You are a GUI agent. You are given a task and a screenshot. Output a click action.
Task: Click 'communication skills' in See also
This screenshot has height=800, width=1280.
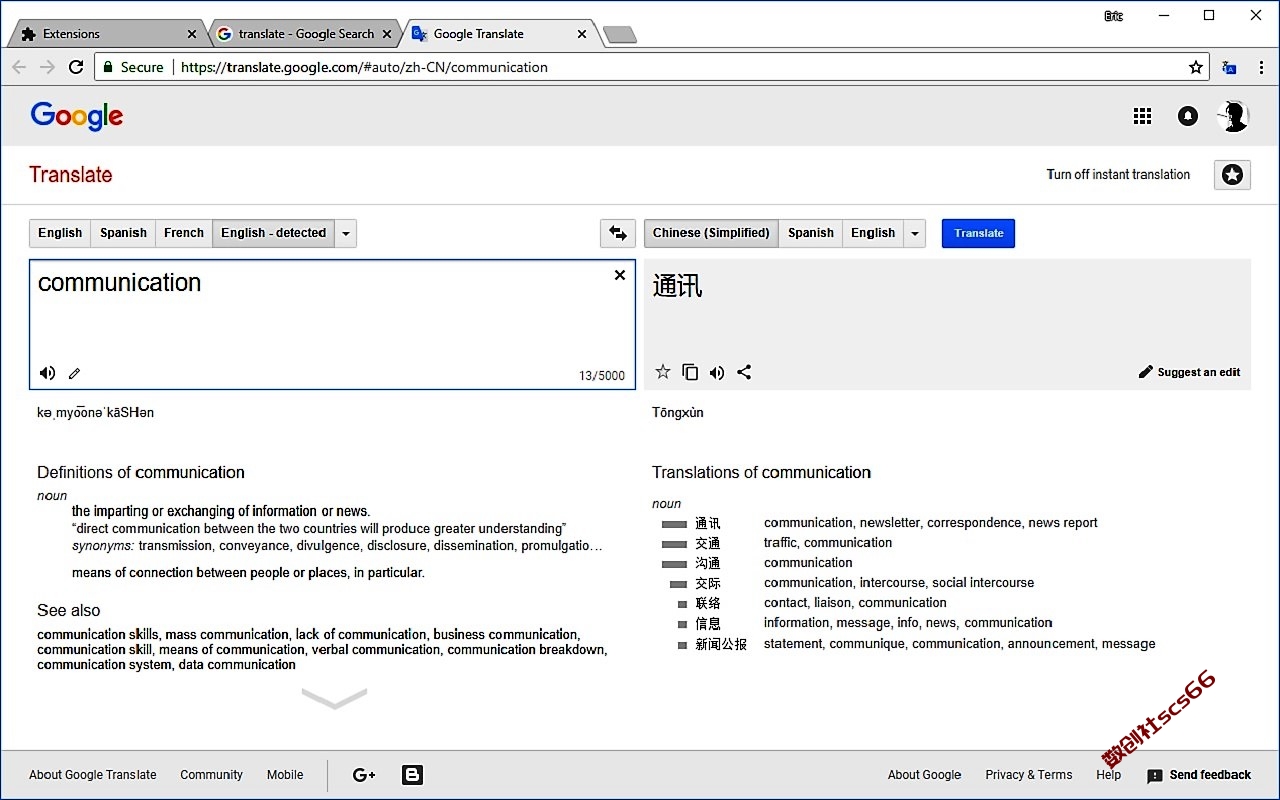pyautogui.click(x=97, y=634)
